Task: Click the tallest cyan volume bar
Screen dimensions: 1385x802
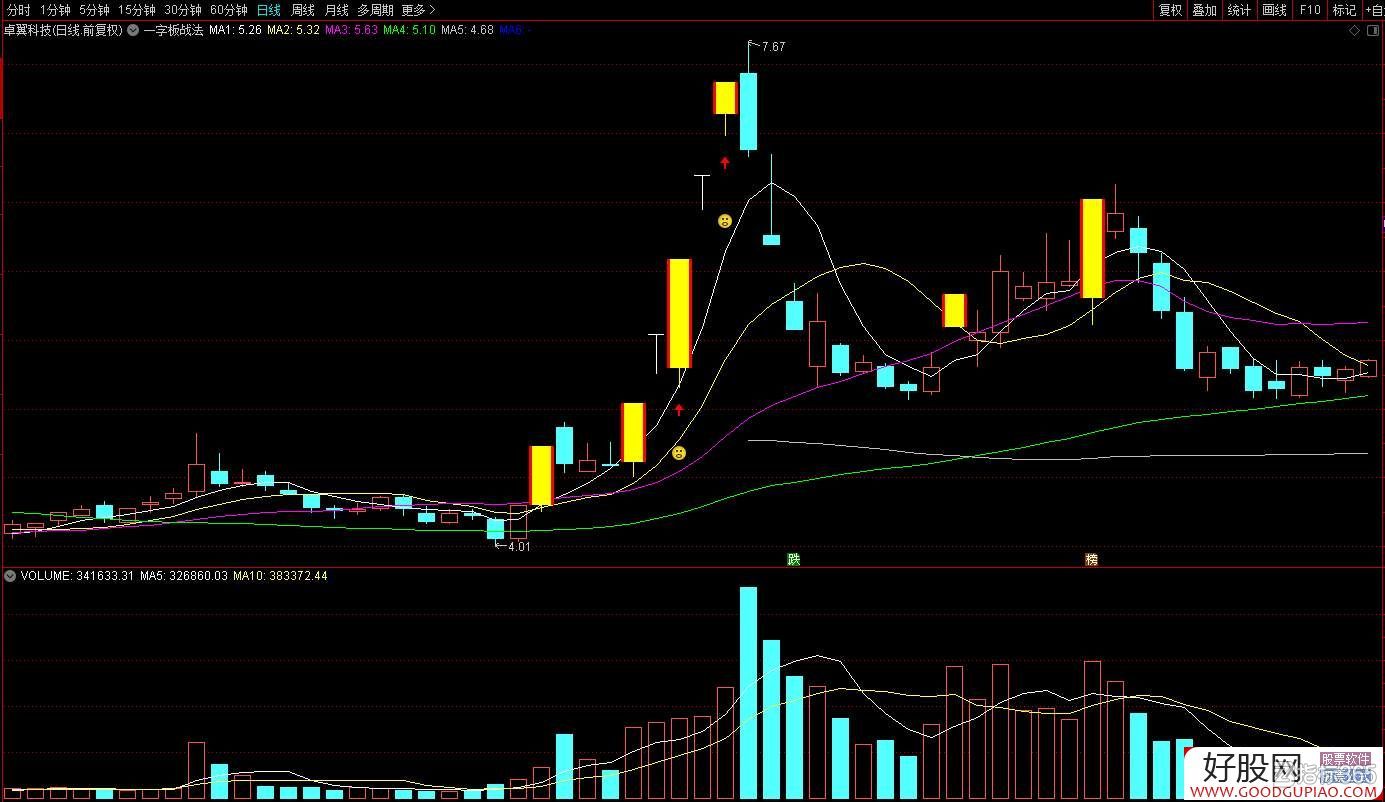Action: pos(748,693)
